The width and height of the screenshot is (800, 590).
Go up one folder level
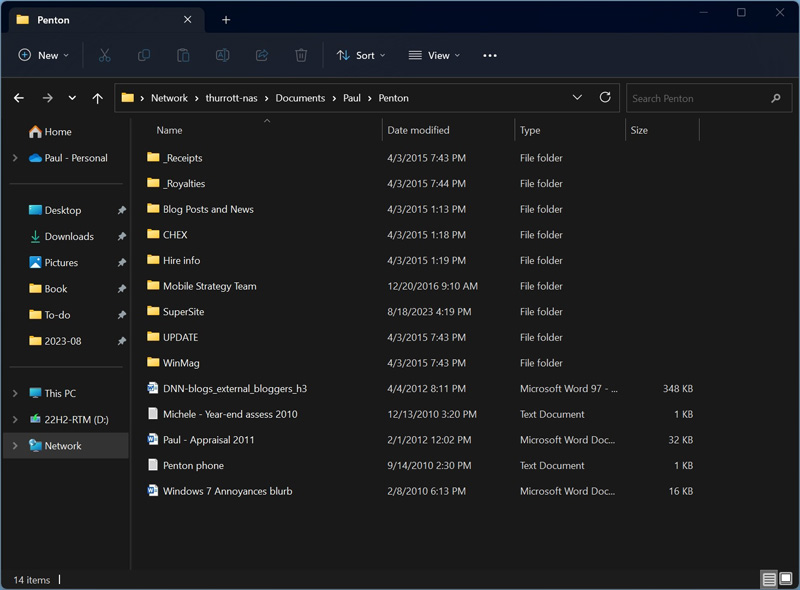click(x=97, y=98)
